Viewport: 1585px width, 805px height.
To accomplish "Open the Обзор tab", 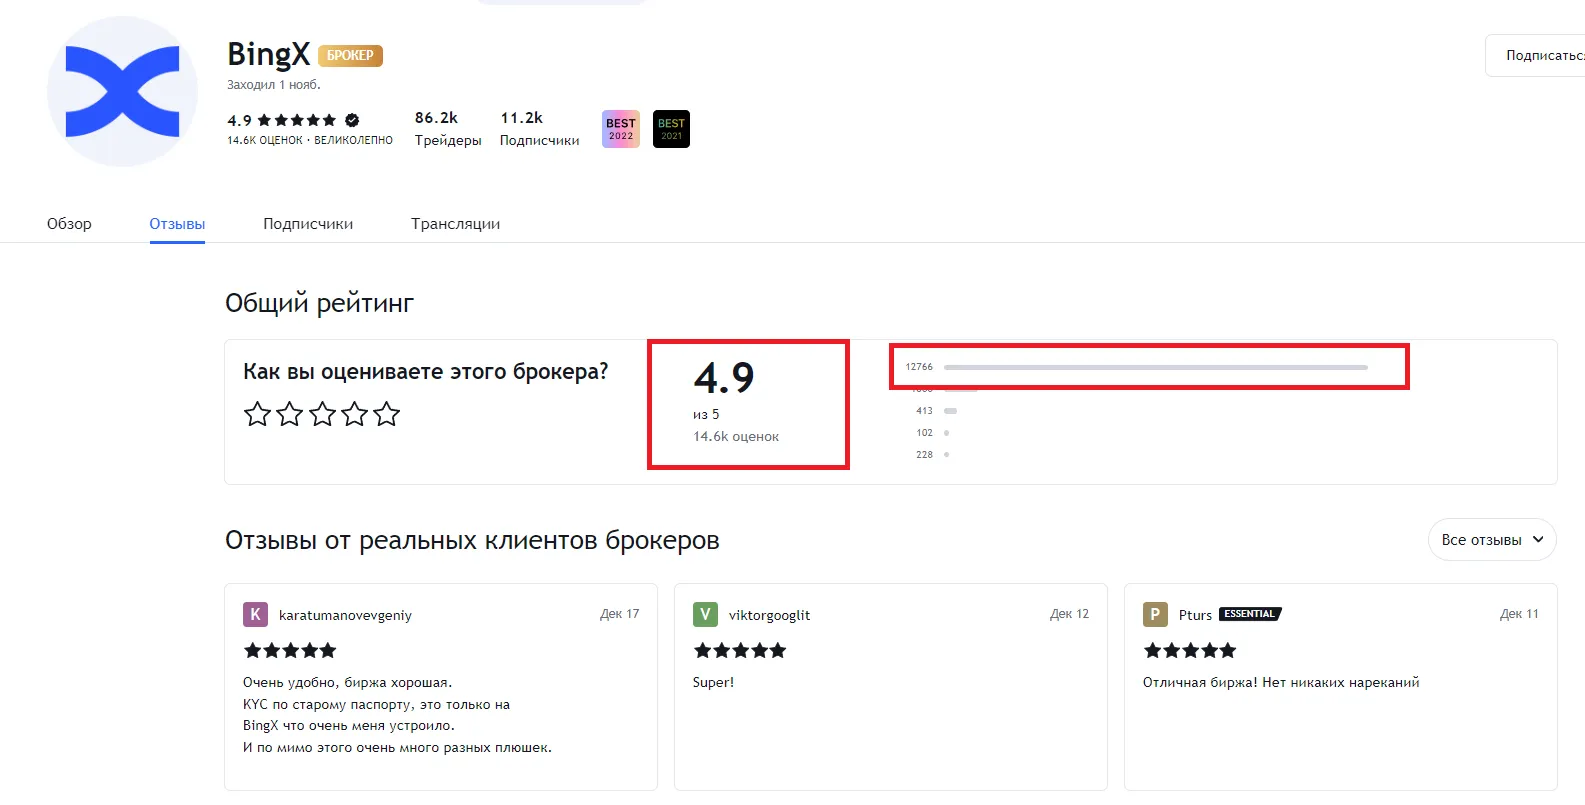I will coord(69,224).
